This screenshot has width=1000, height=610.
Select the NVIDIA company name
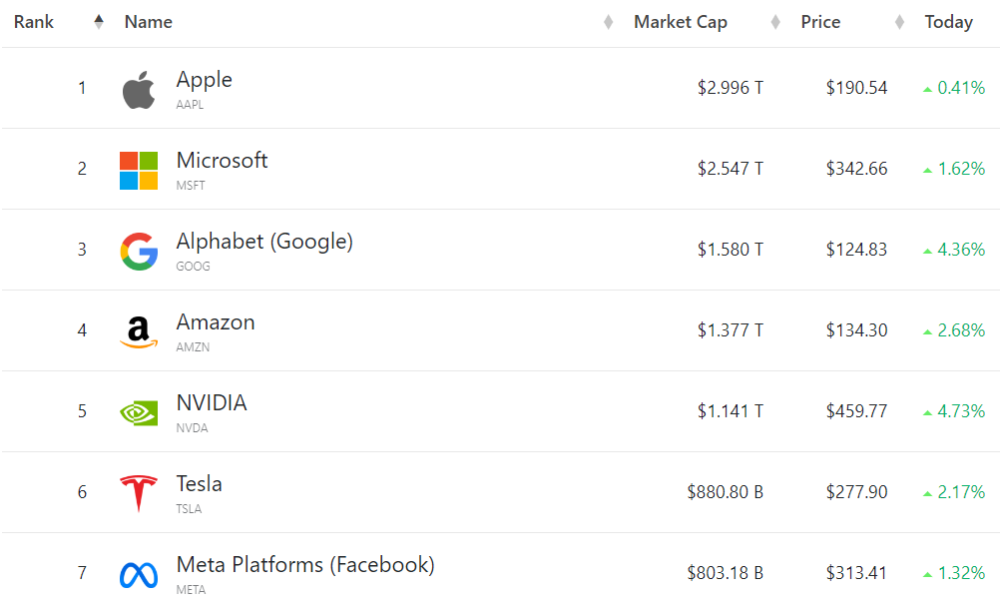(x=211, y=403)
